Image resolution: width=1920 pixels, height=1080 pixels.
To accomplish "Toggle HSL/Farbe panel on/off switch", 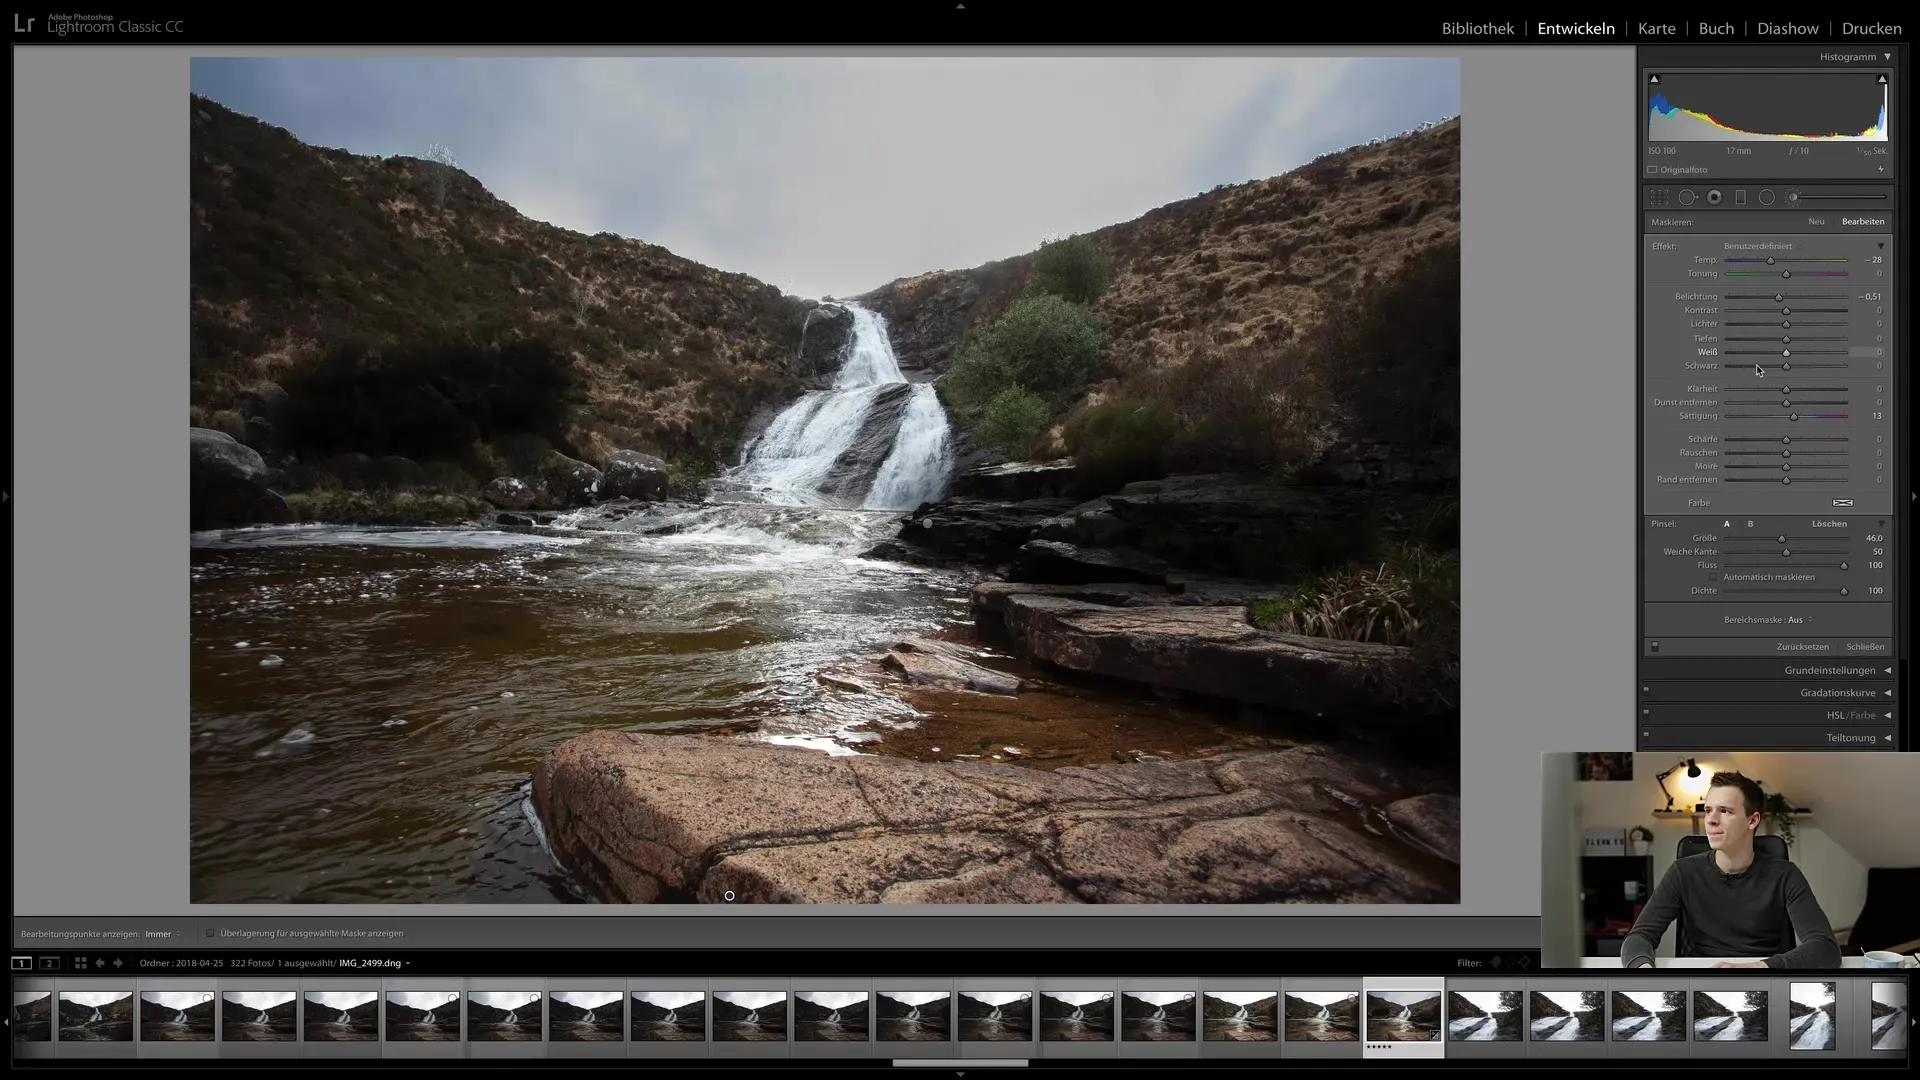I will click(1646, 713).
